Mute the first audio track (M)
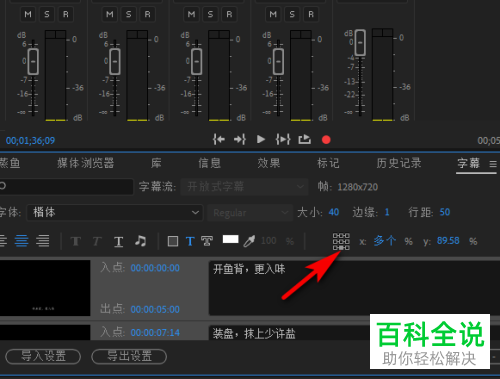This screenshot has height=379, width=500. click(x=28, y=14)
